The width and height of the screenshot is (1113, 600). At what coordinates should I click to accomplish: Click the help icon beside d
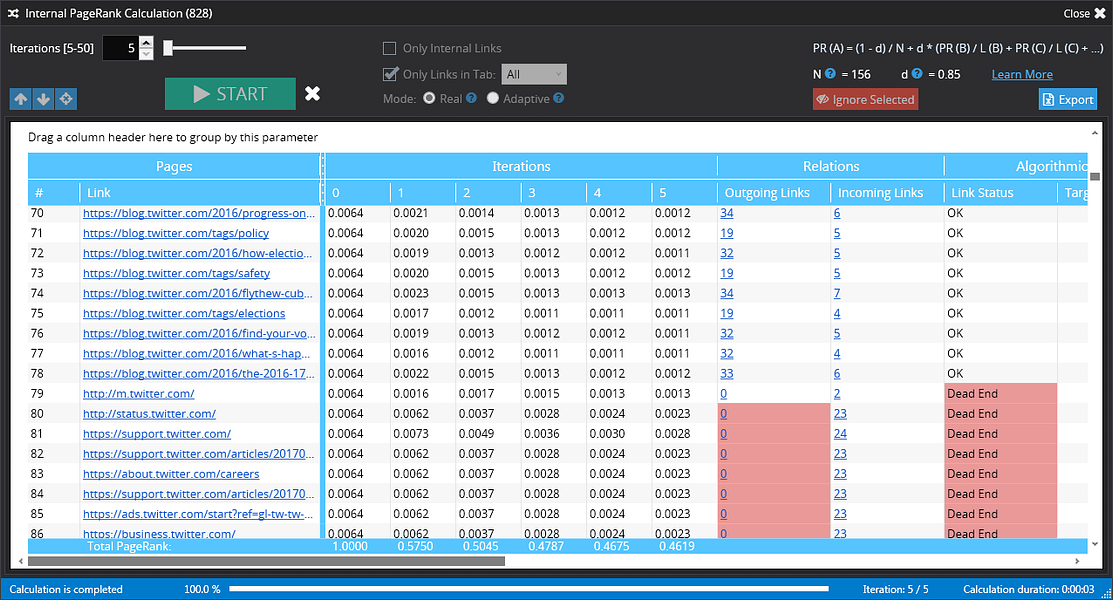click(918, 74)
